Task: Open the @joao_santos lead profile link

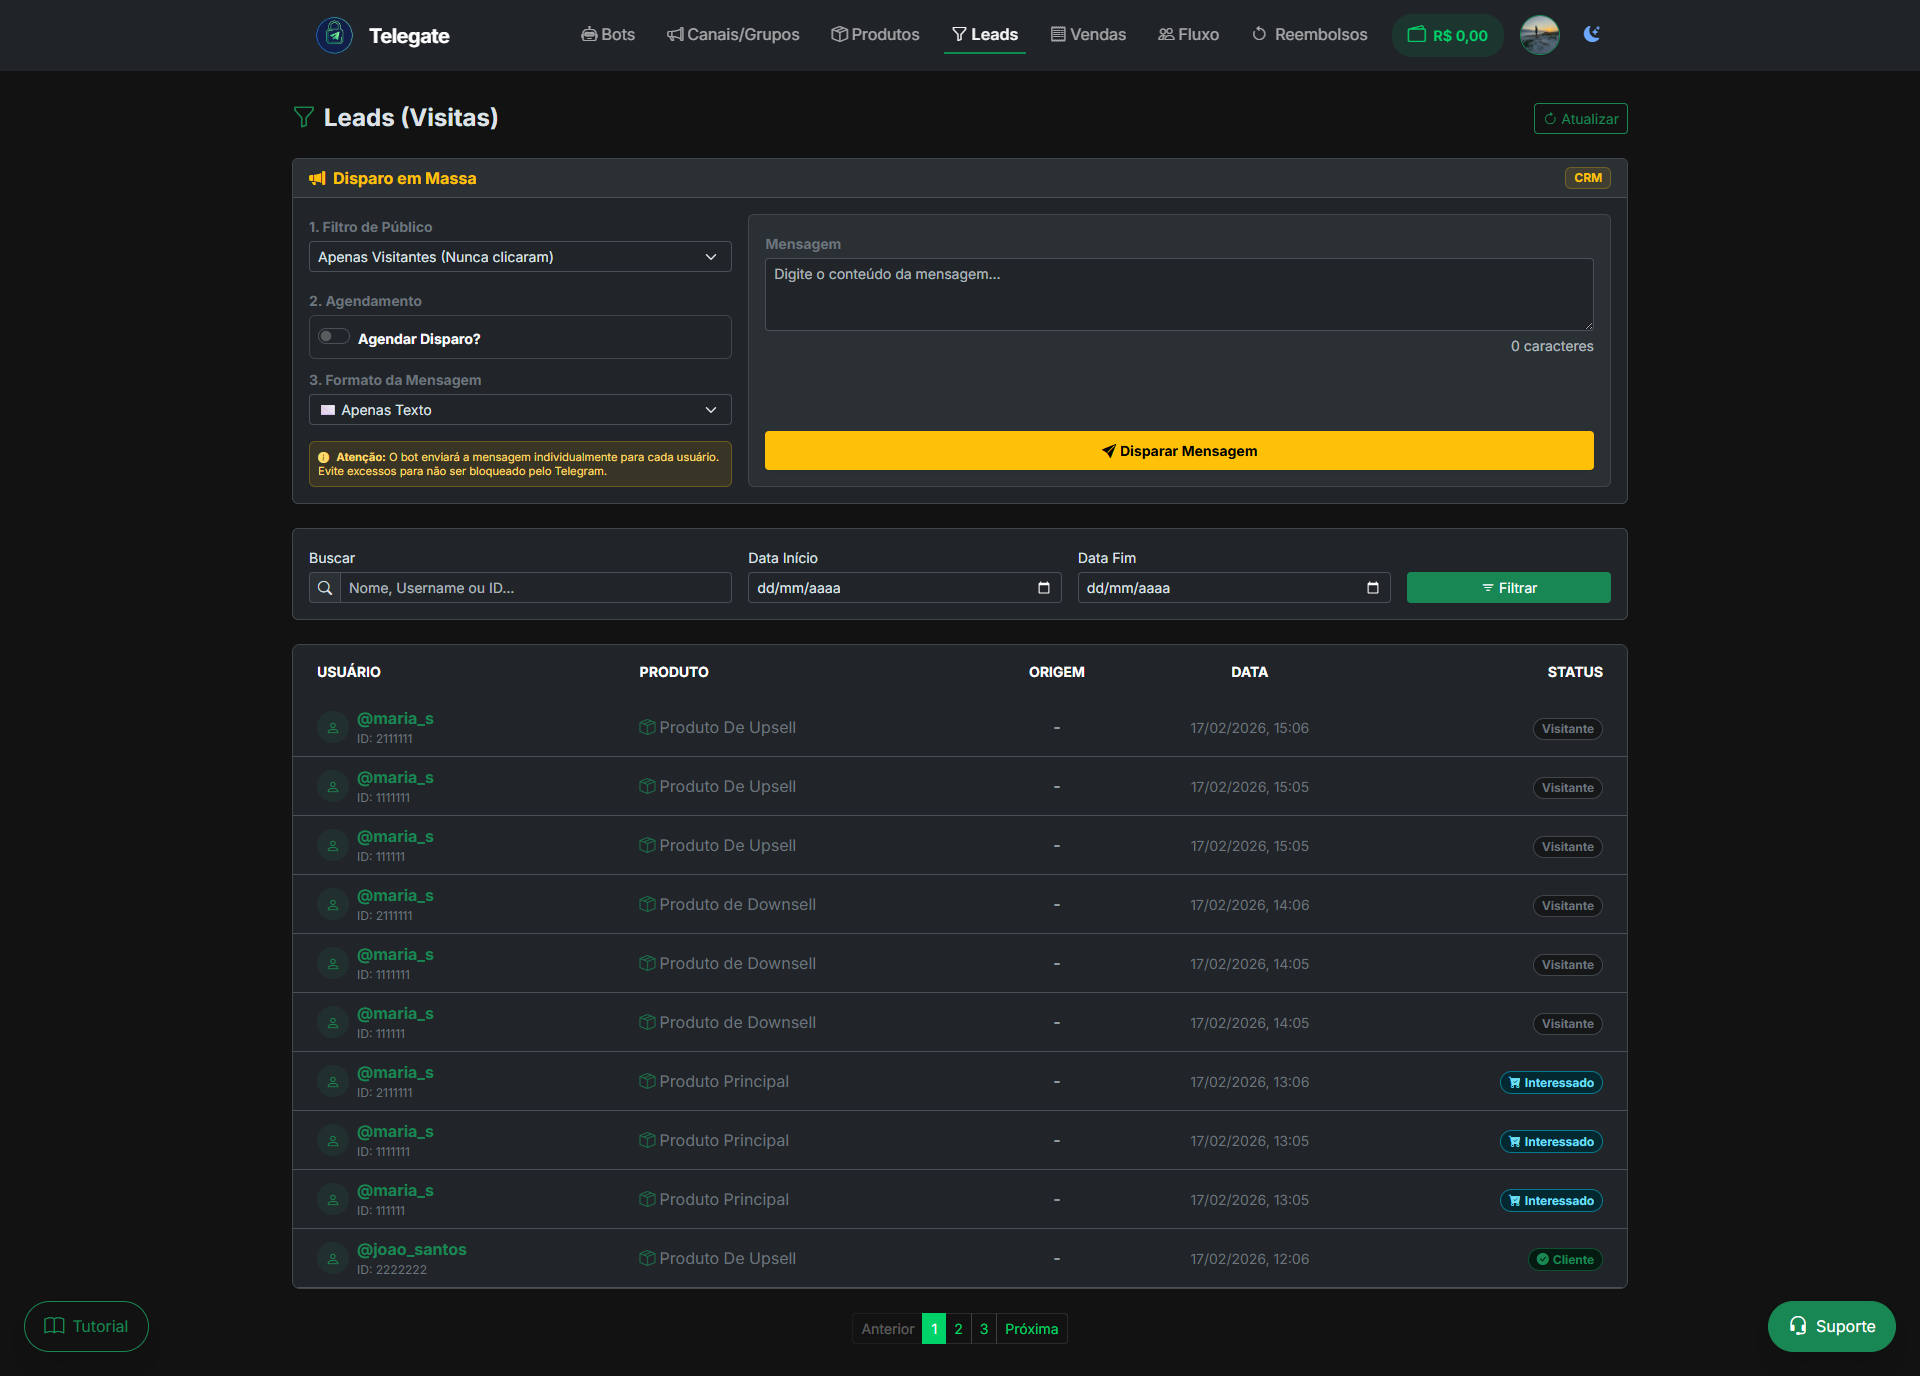Action: coord(411,1249)
